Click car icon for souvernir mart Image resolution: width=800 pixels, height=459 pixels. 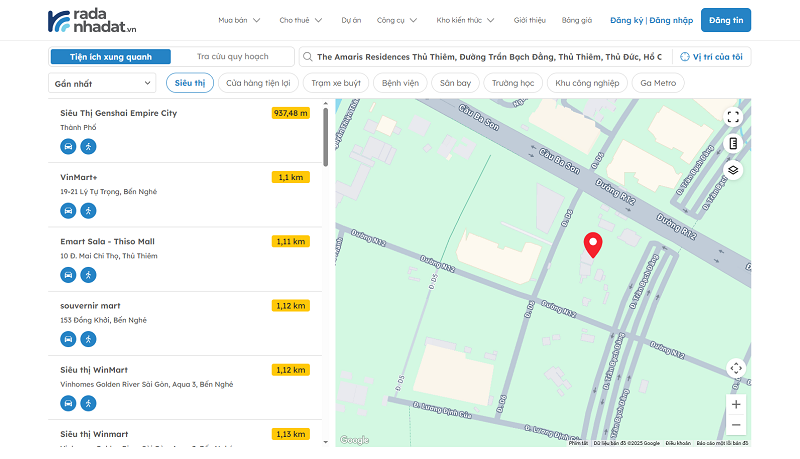point(68,339)
